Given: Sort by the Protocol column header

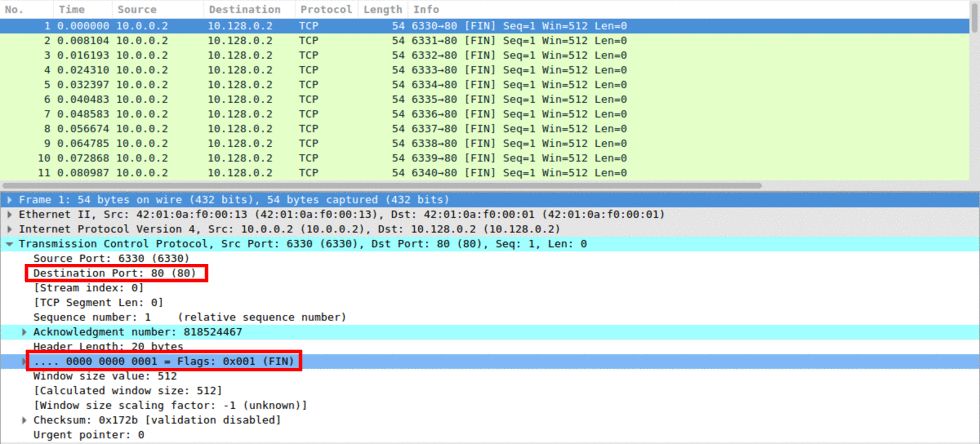Looking at the screenshot, I should 327,9.
